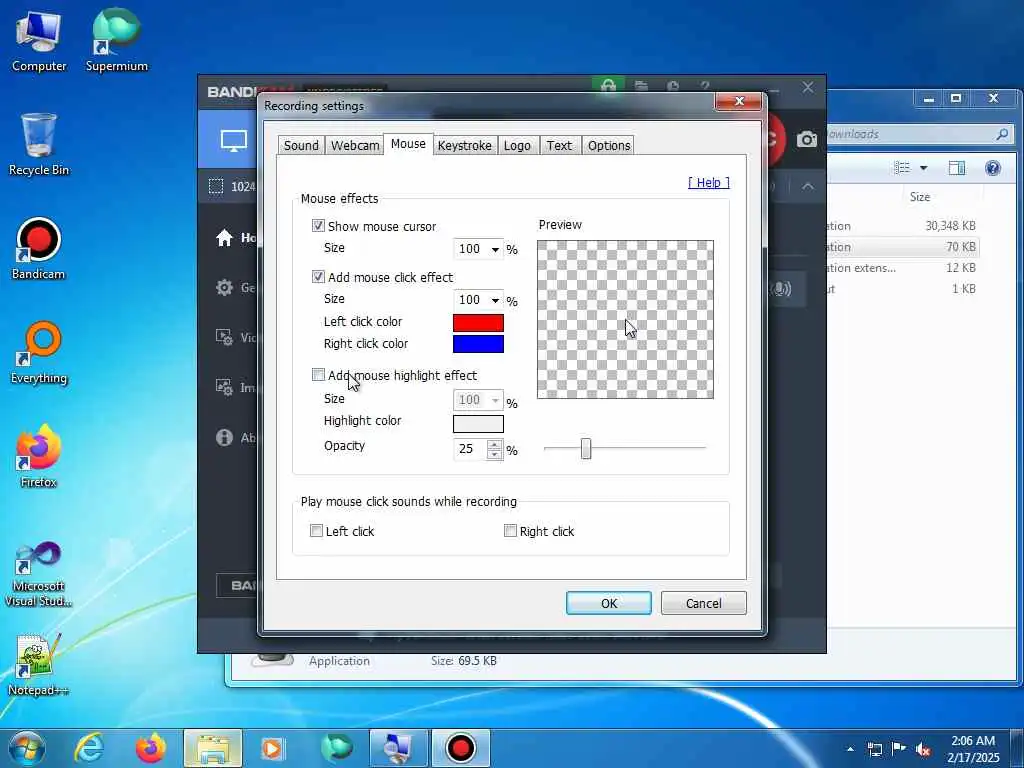
Task: Click the Action Center flag tray icon
Action: 899,749
